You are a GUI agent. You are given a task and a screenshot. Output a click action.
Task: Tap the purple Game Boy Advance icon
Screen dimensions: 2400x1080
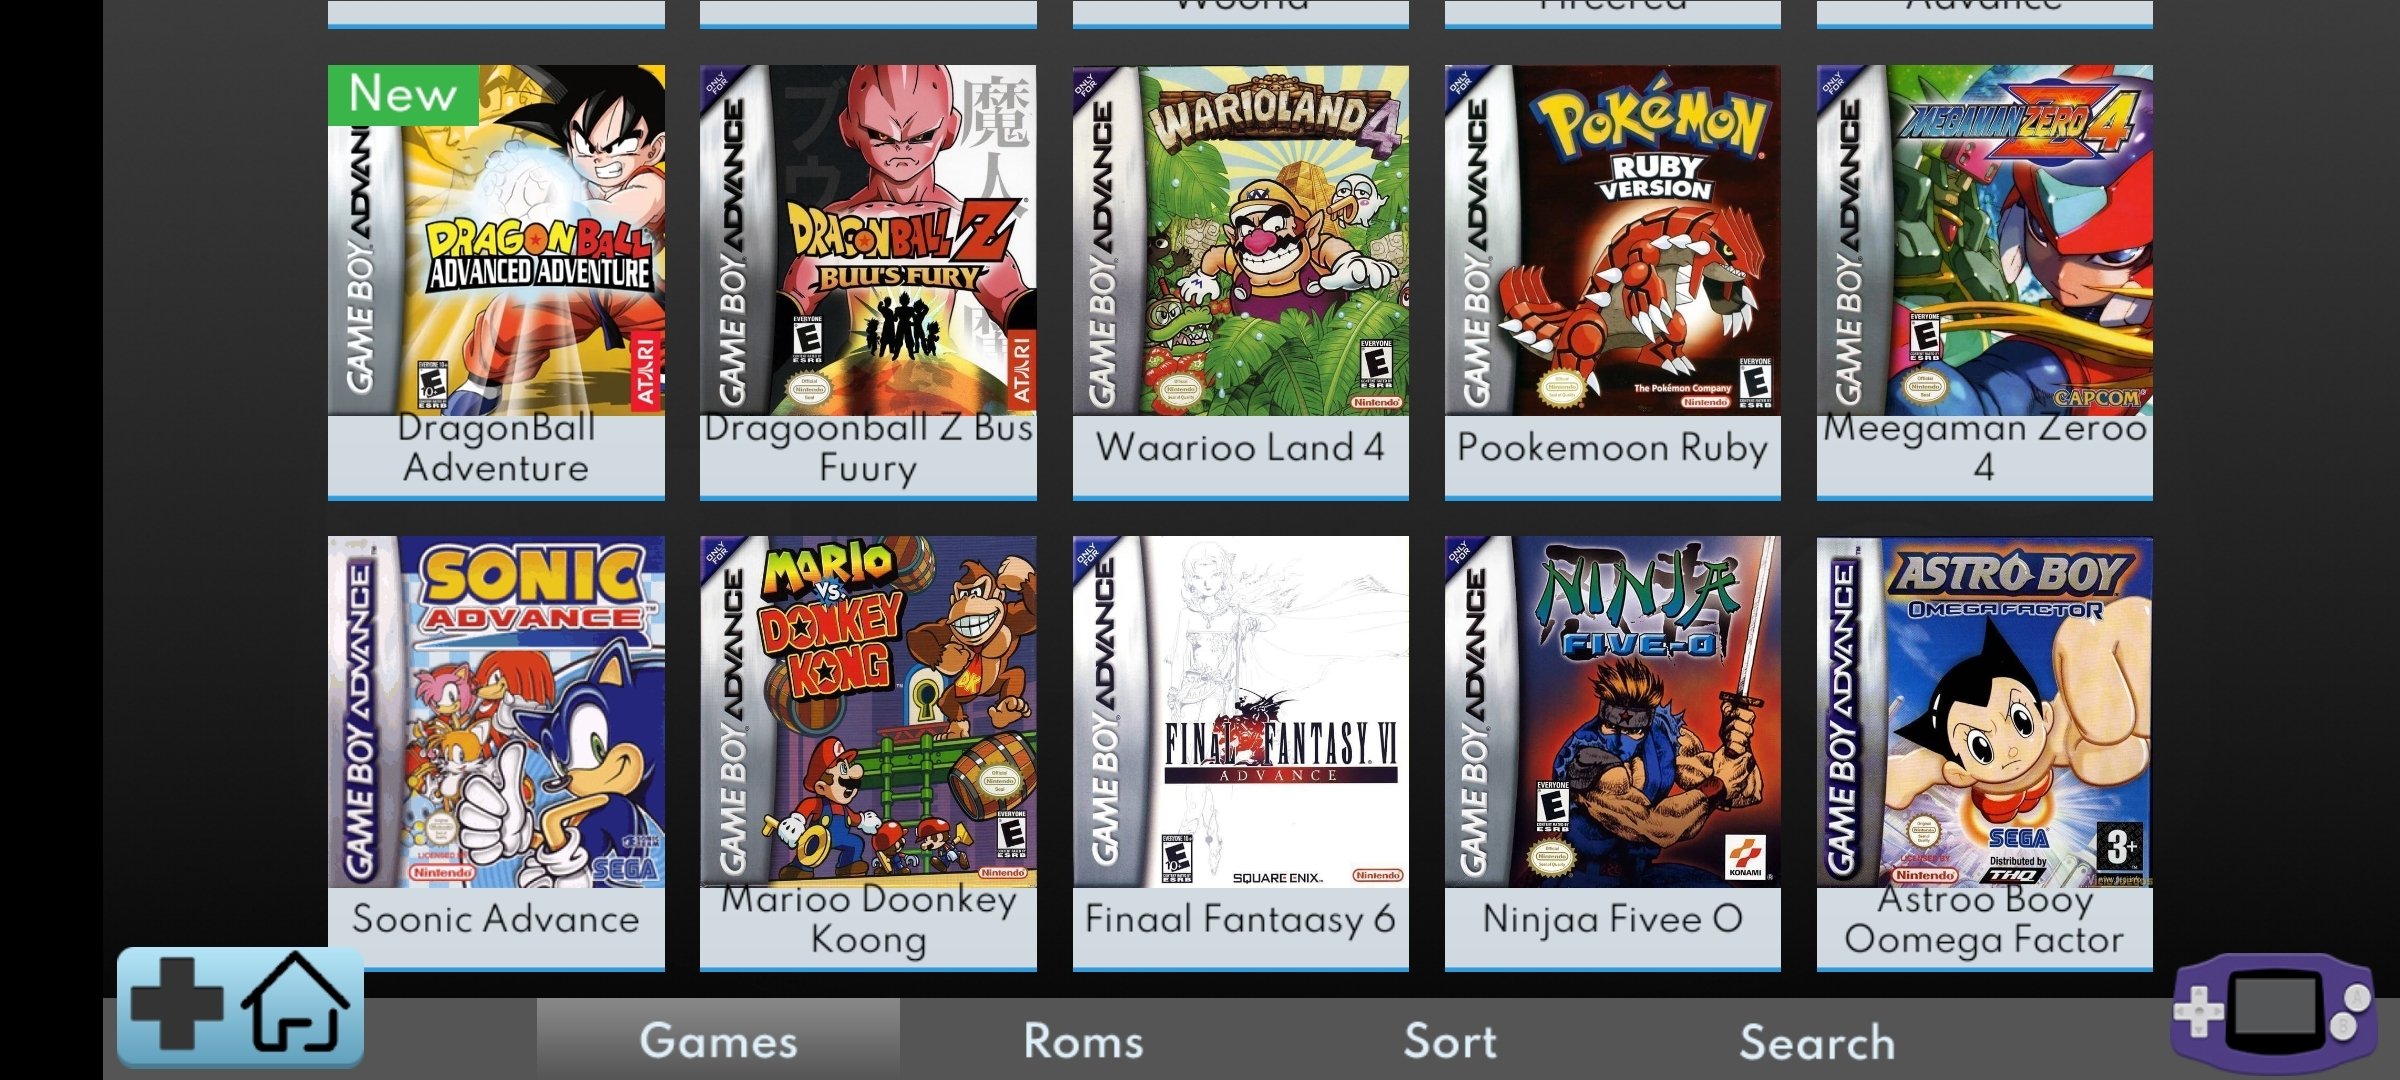2273,1013
